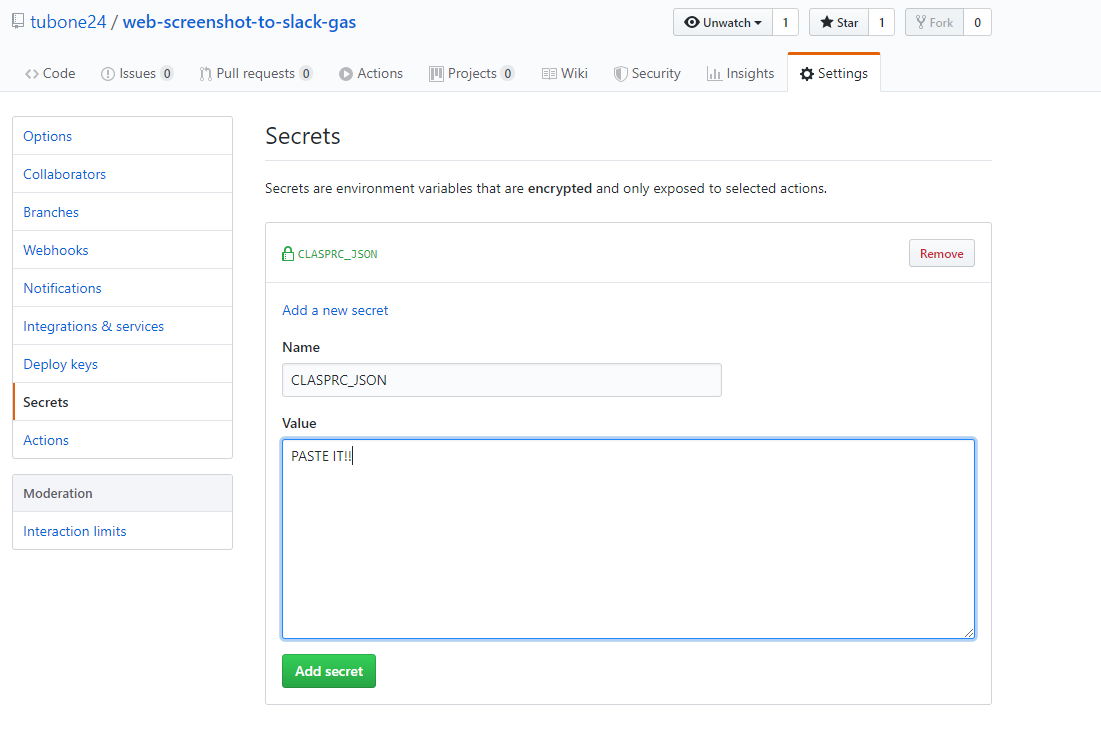This screenshot has width=1101, height=735.
Task: Select the Settings tab
Action: click(x=833, y=73)
